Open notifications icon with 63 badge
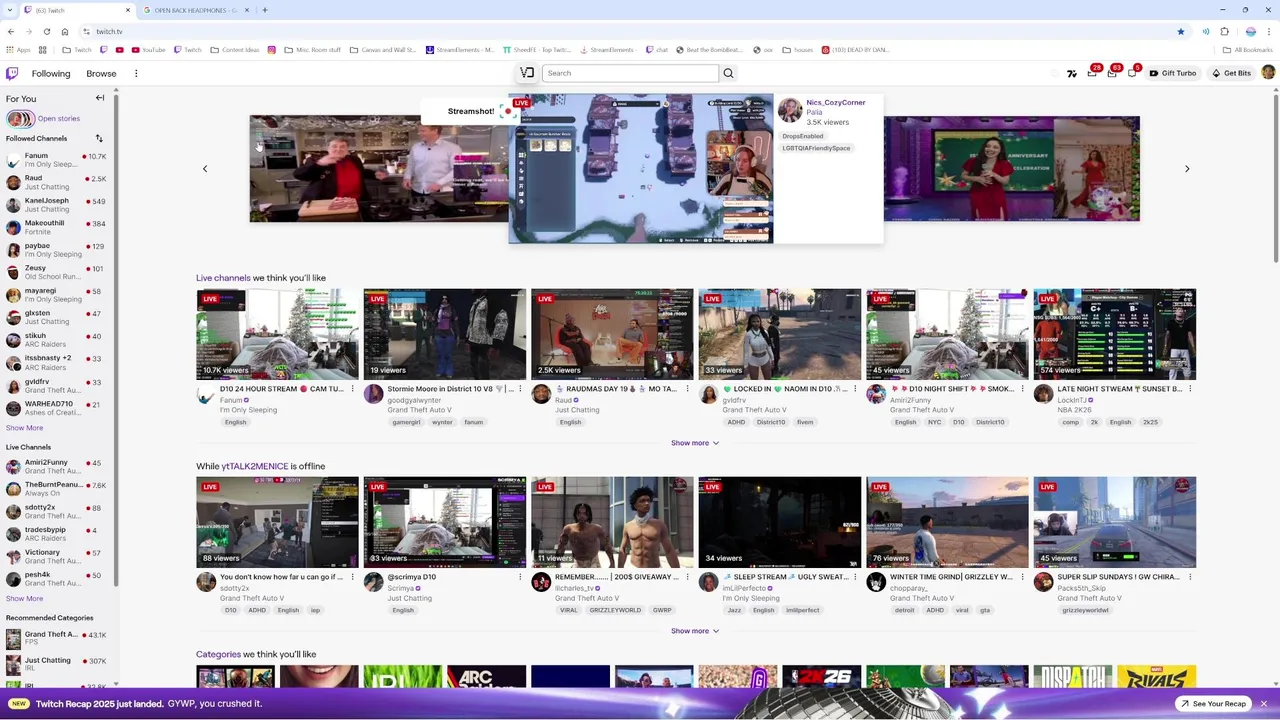This screenshot has width=1280, height=720. pos(1112,73)
